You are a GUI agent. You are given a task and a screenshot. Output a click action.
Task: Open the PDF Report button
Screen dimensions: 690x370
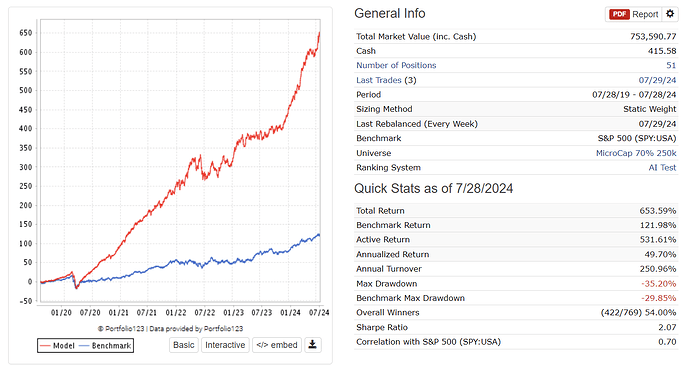(634, 14)
